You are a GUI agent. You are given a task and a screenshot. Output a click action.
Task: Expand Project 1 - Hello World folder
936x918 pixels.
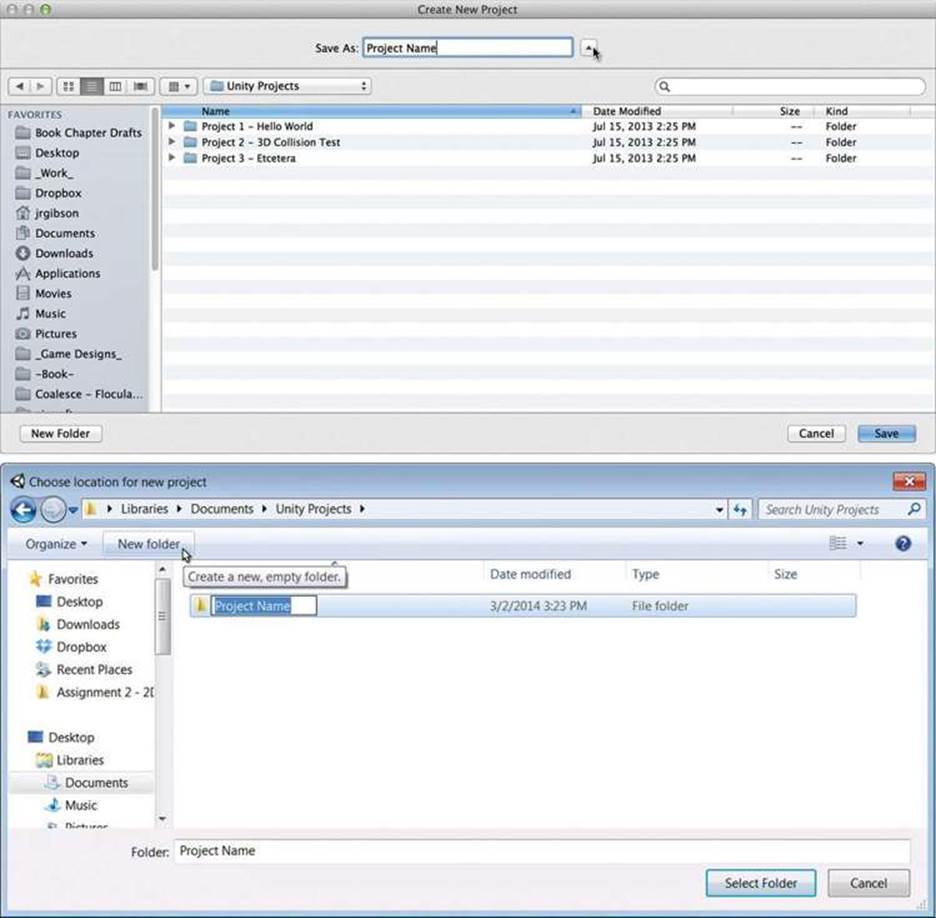pyautogui.click(x=172, y=126)
